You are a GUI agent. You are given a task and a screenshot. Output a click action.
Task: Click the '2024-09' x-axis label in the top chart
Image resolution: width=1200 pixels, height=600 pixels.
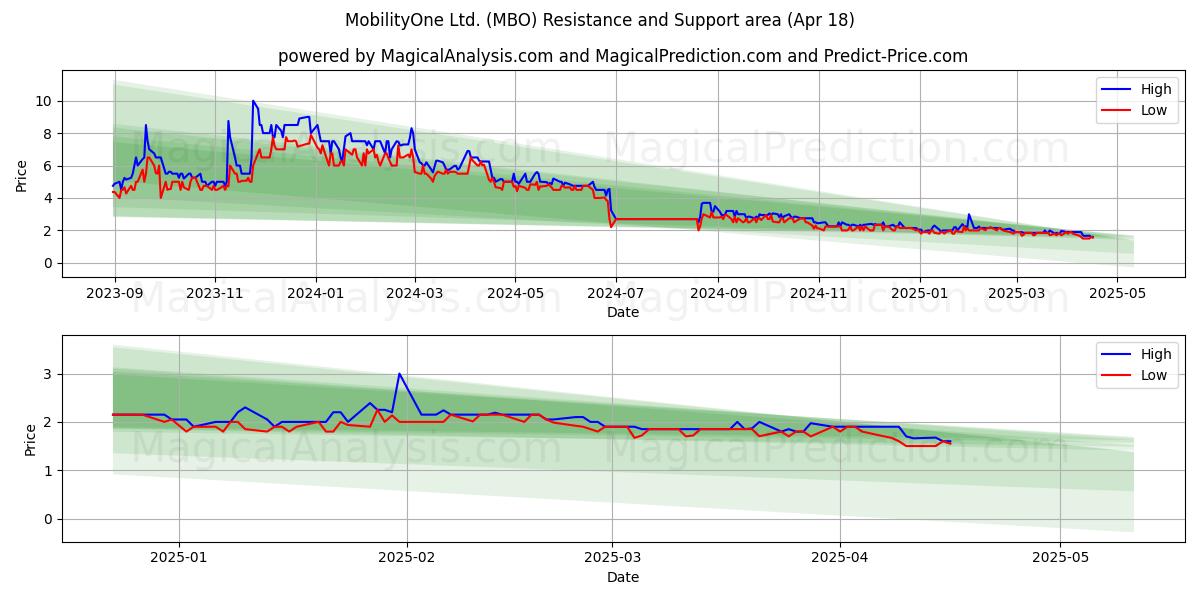pyautogui.click(x=718, y=295)
